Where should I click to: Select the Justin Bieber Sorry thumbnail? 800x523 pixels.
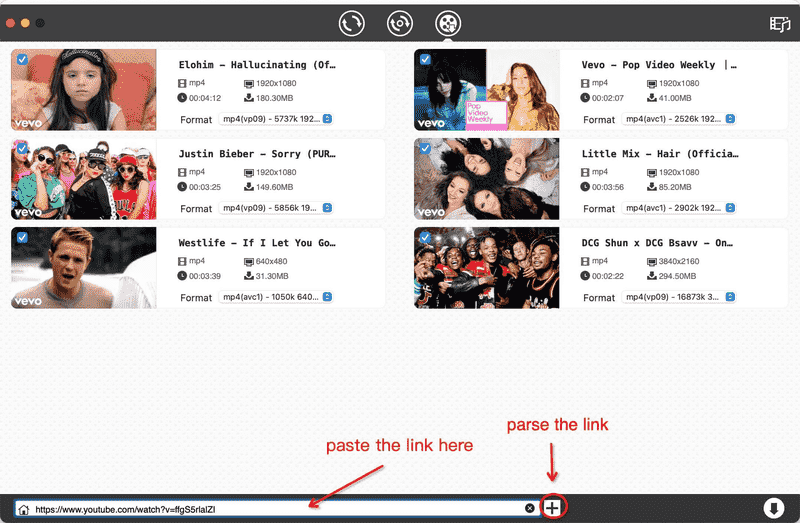pos(84,179)
